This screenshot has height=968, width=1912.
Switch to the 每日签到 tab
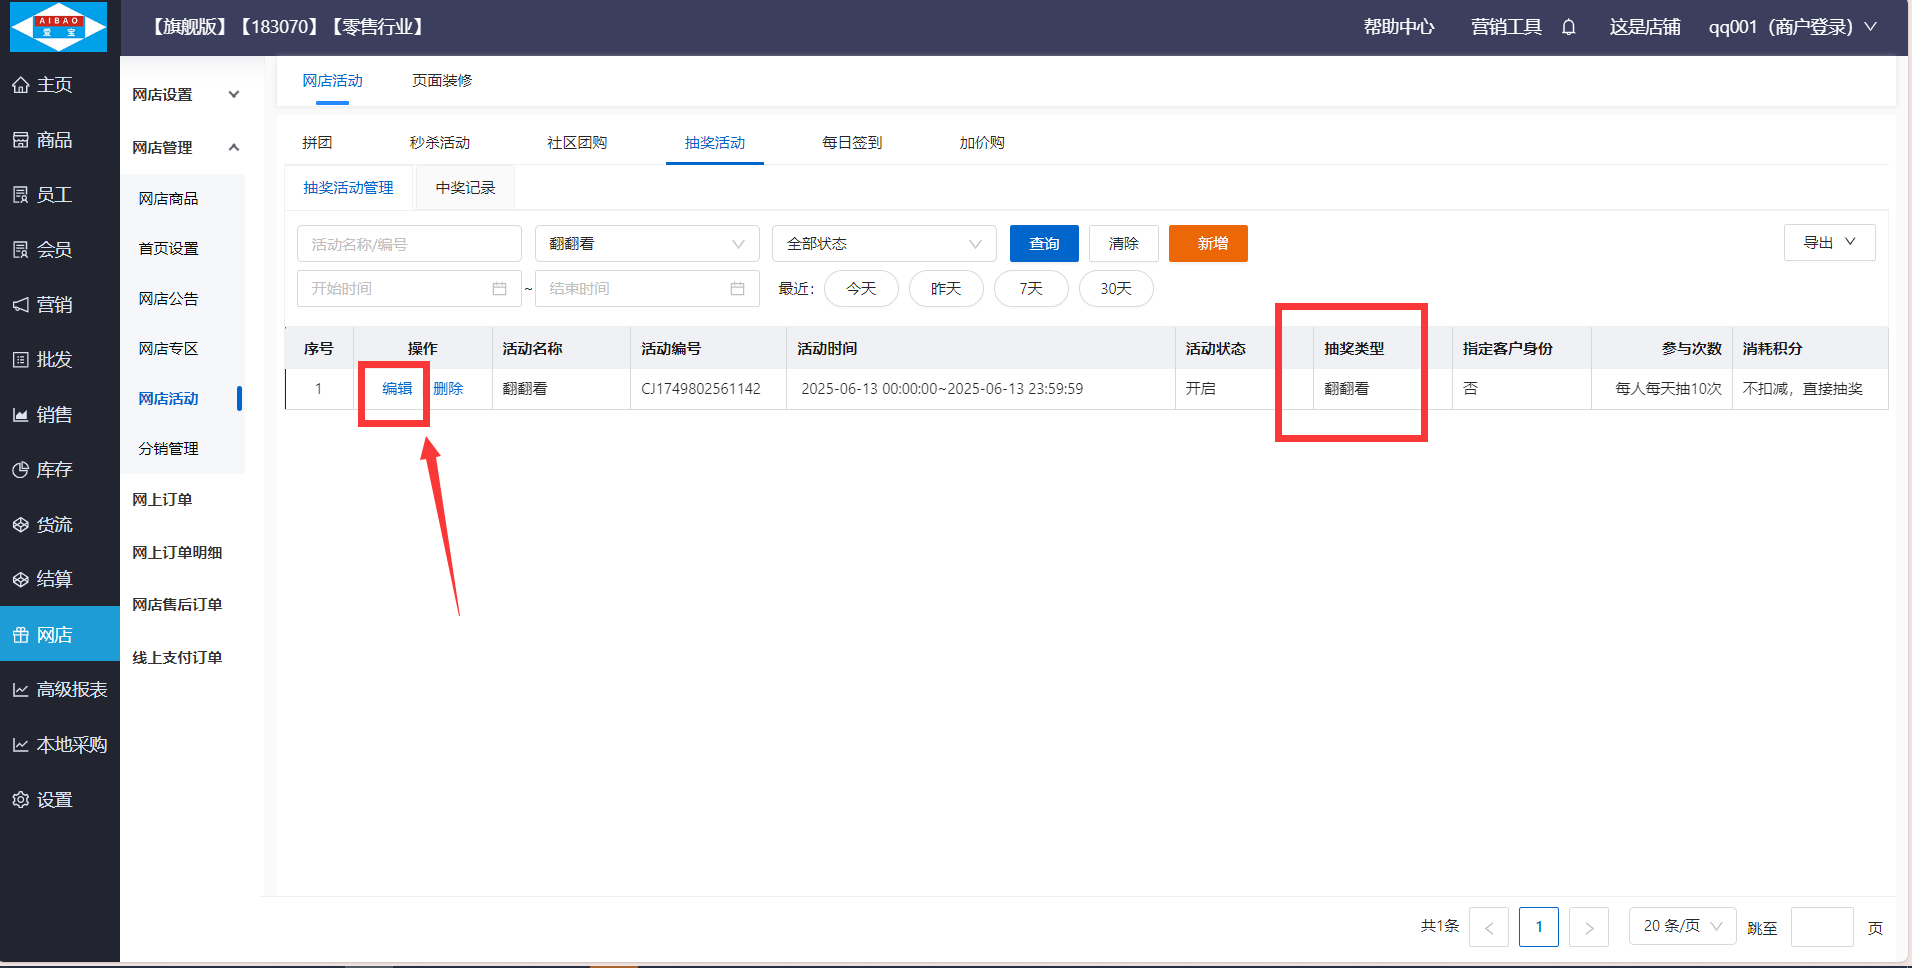851,143
